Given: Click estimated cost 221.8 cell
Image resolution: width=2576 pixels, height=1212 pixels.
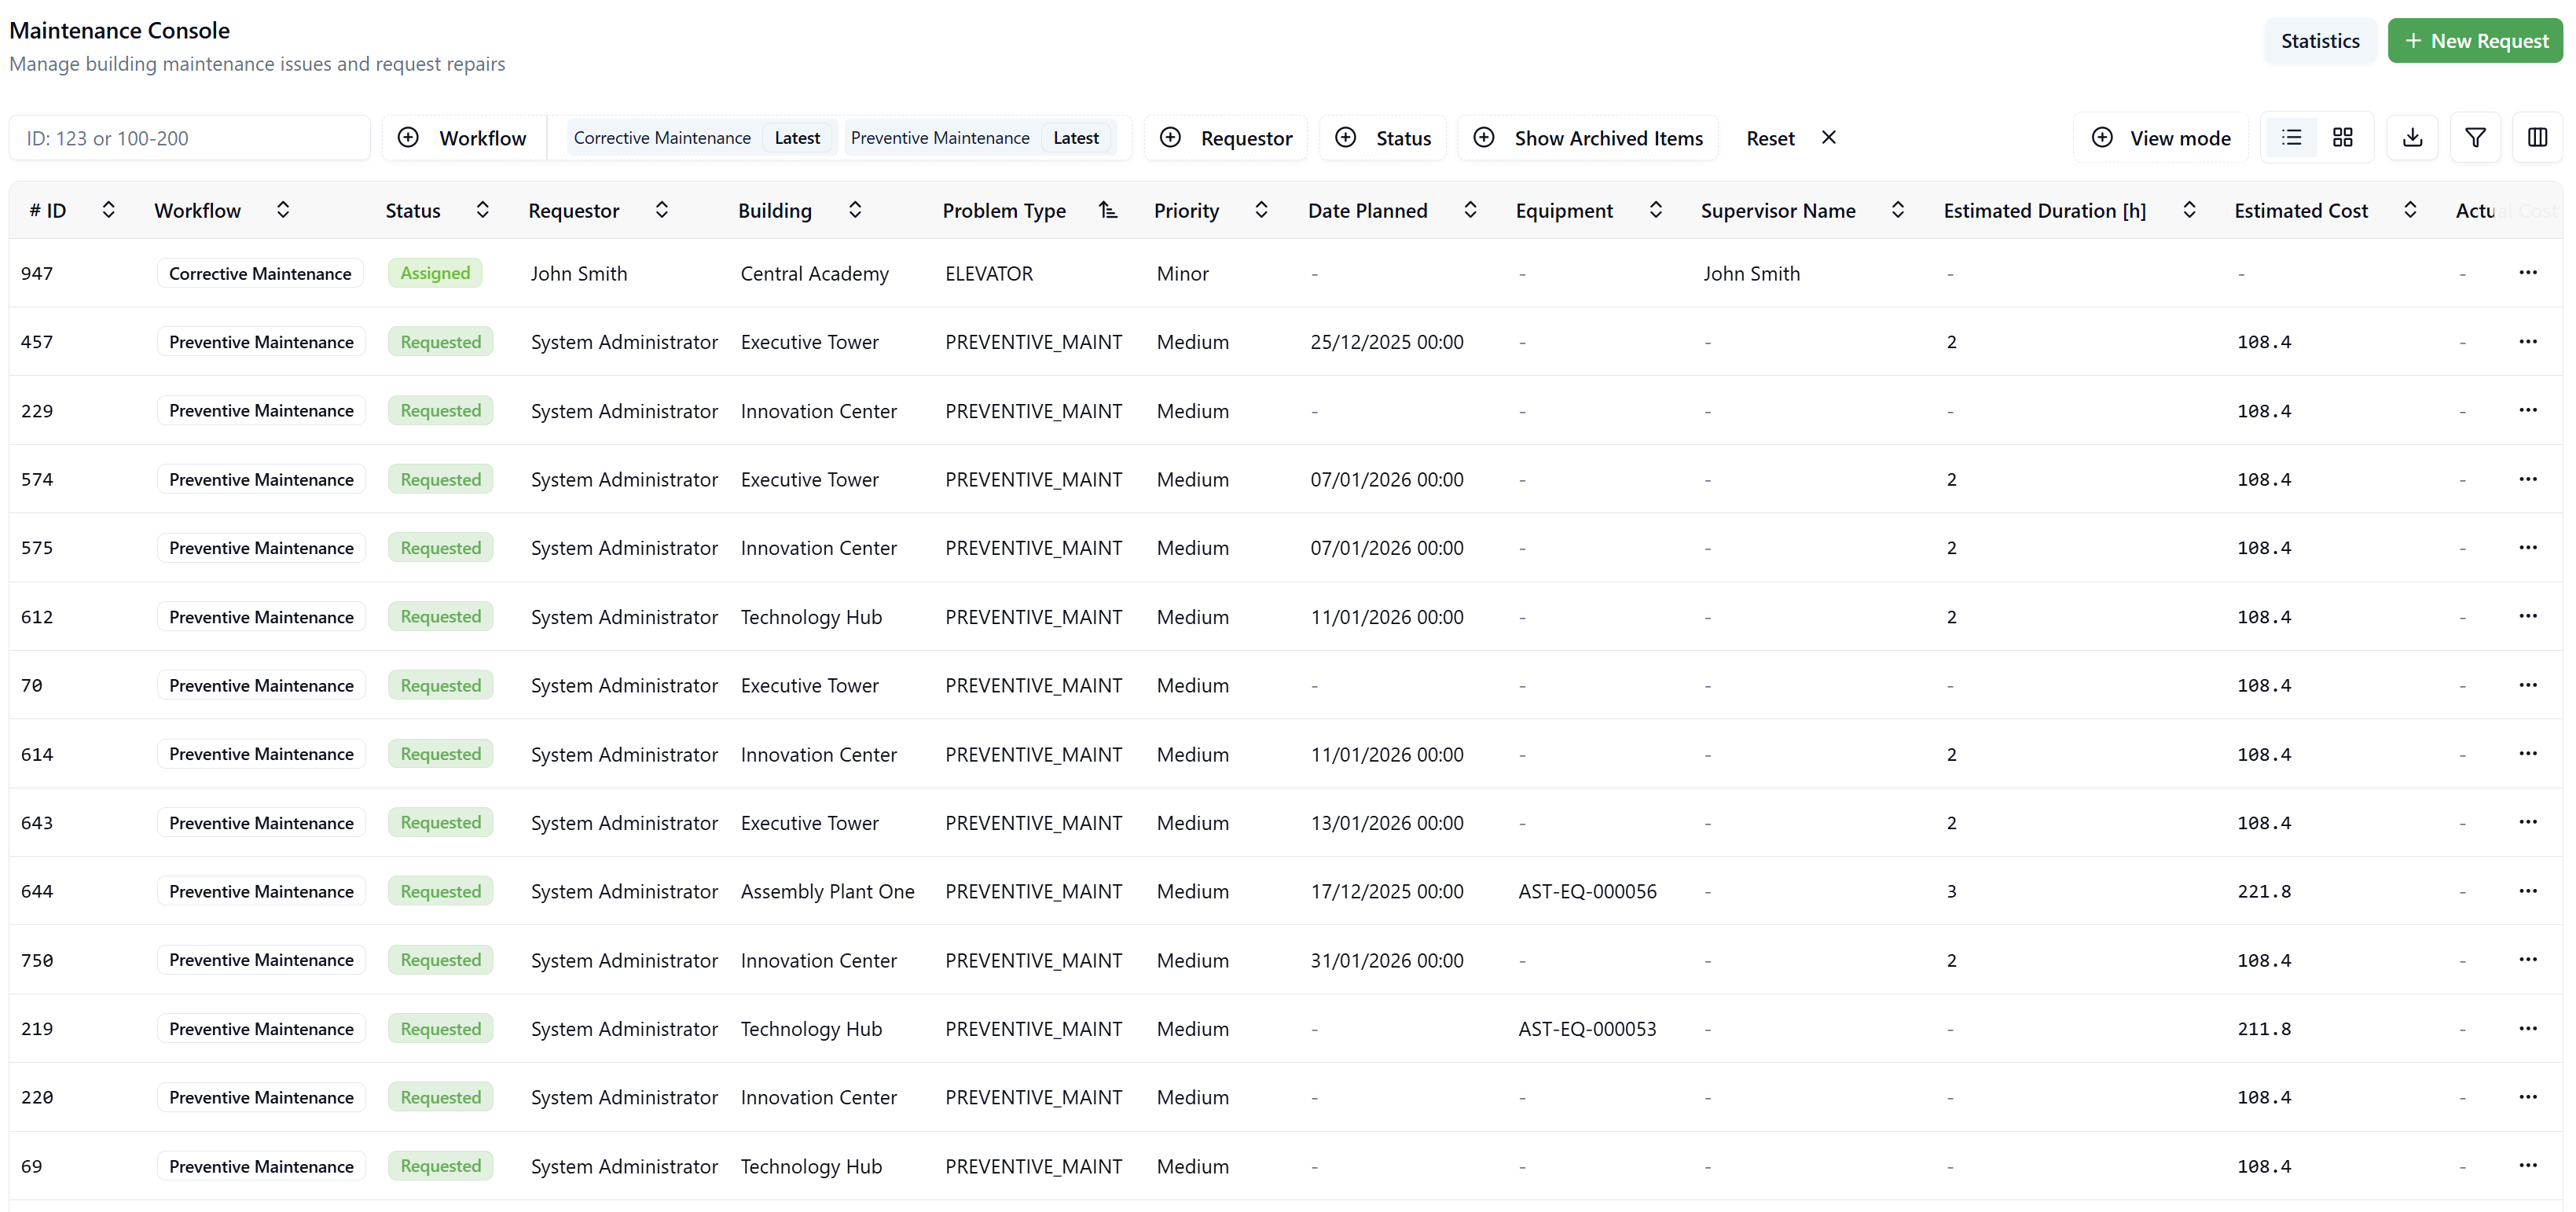Looking at the screenshot, I should [x=2264, y=891].
